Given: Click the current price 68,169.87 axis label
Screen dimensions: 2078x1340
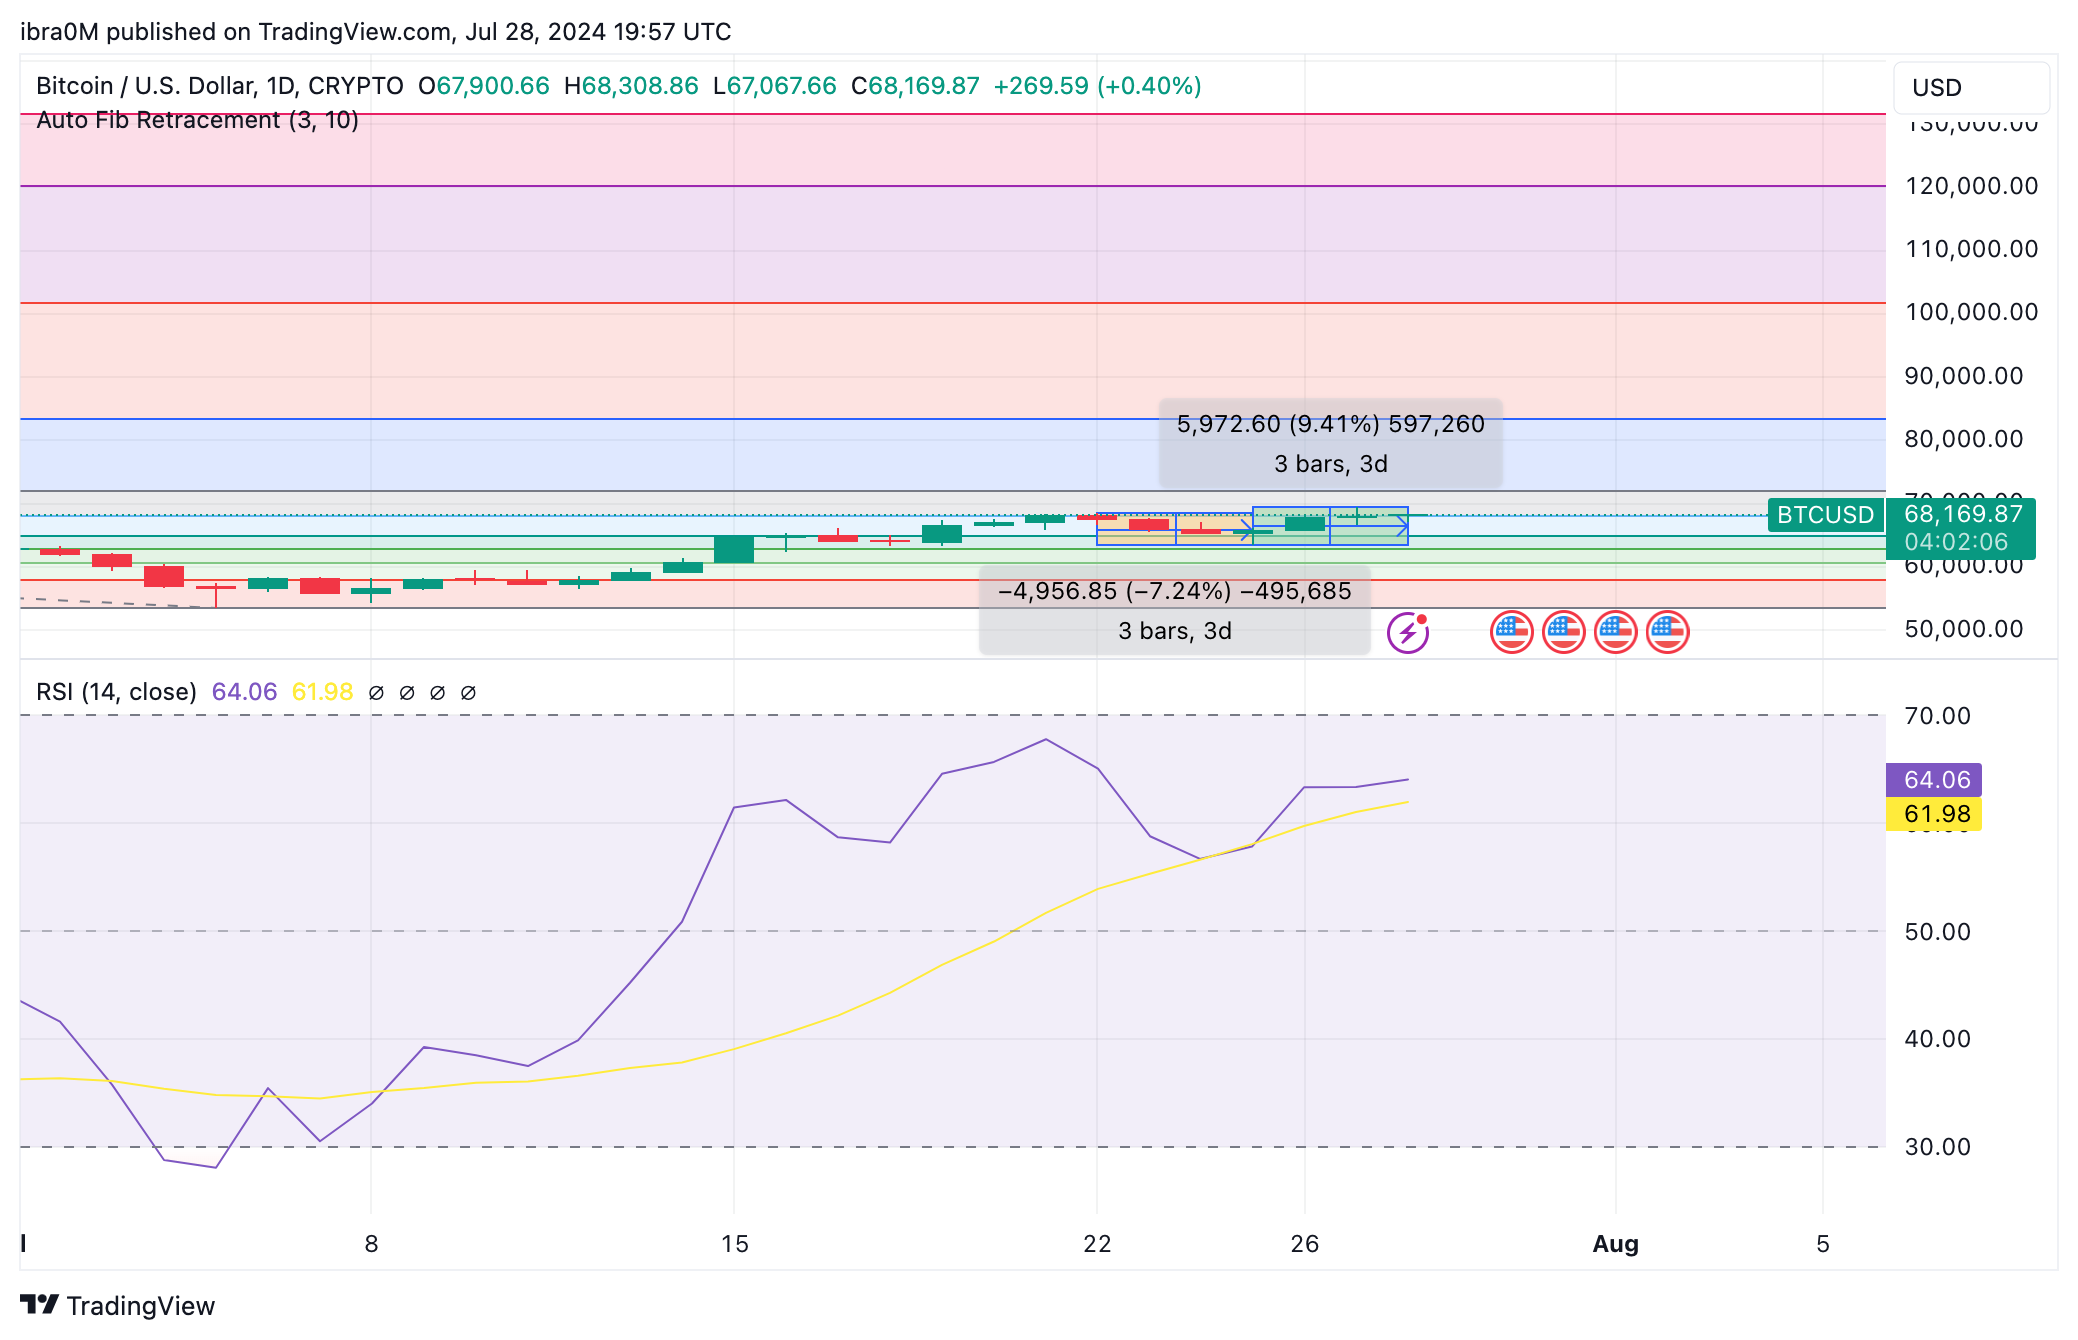Looking at the screenshot, I should point(1963,514).
